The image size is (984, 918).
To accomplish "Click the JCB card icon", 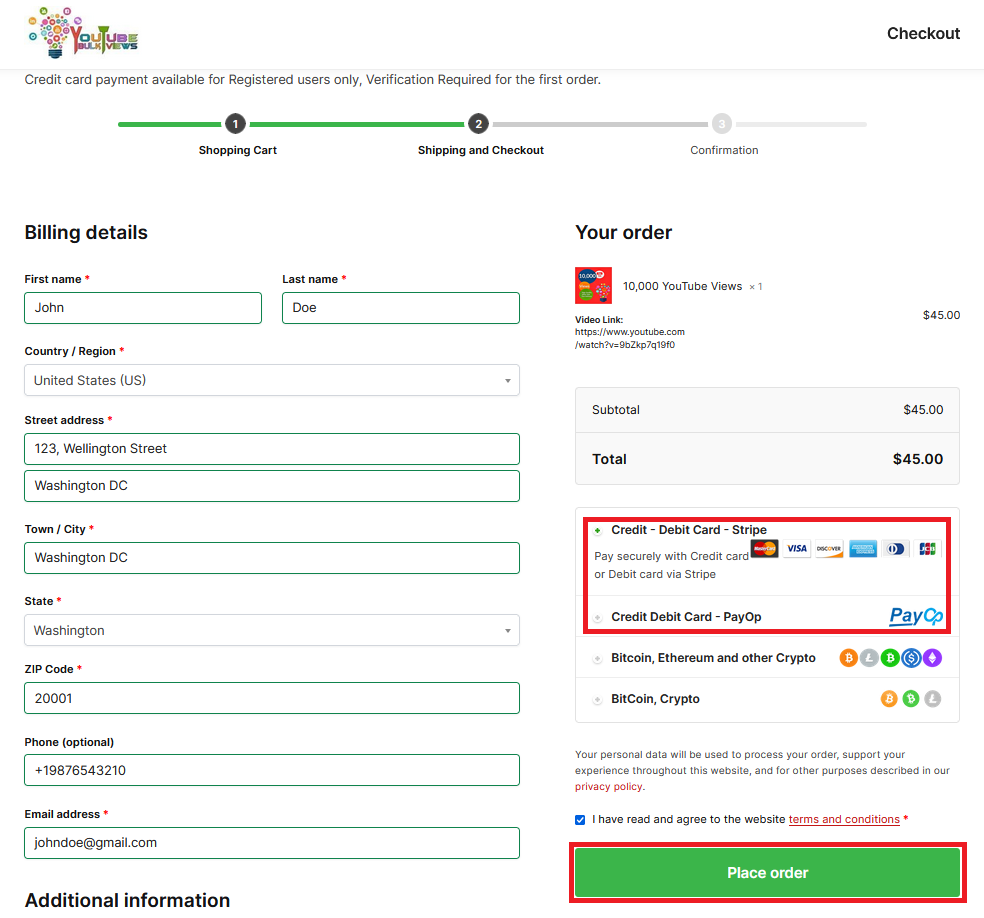I will pyautogui.click(x=928, y=548).
